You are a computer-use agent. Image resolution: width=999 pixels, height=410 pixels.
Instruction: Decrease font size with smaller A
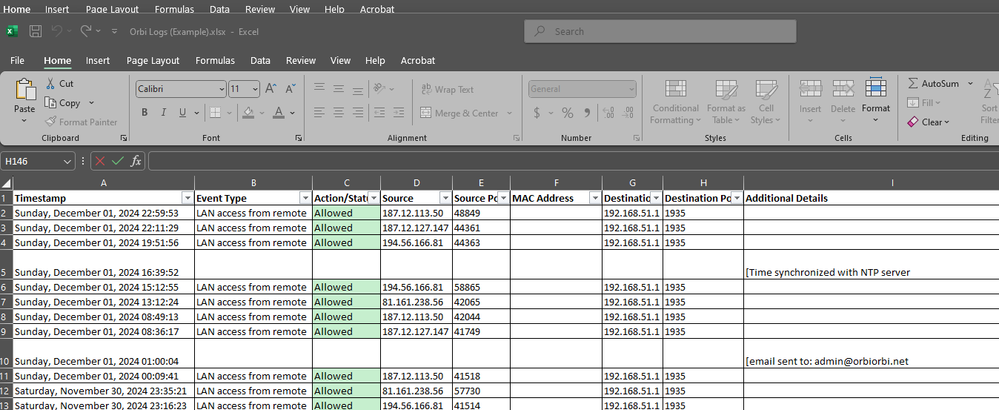[x=291, y=89]
